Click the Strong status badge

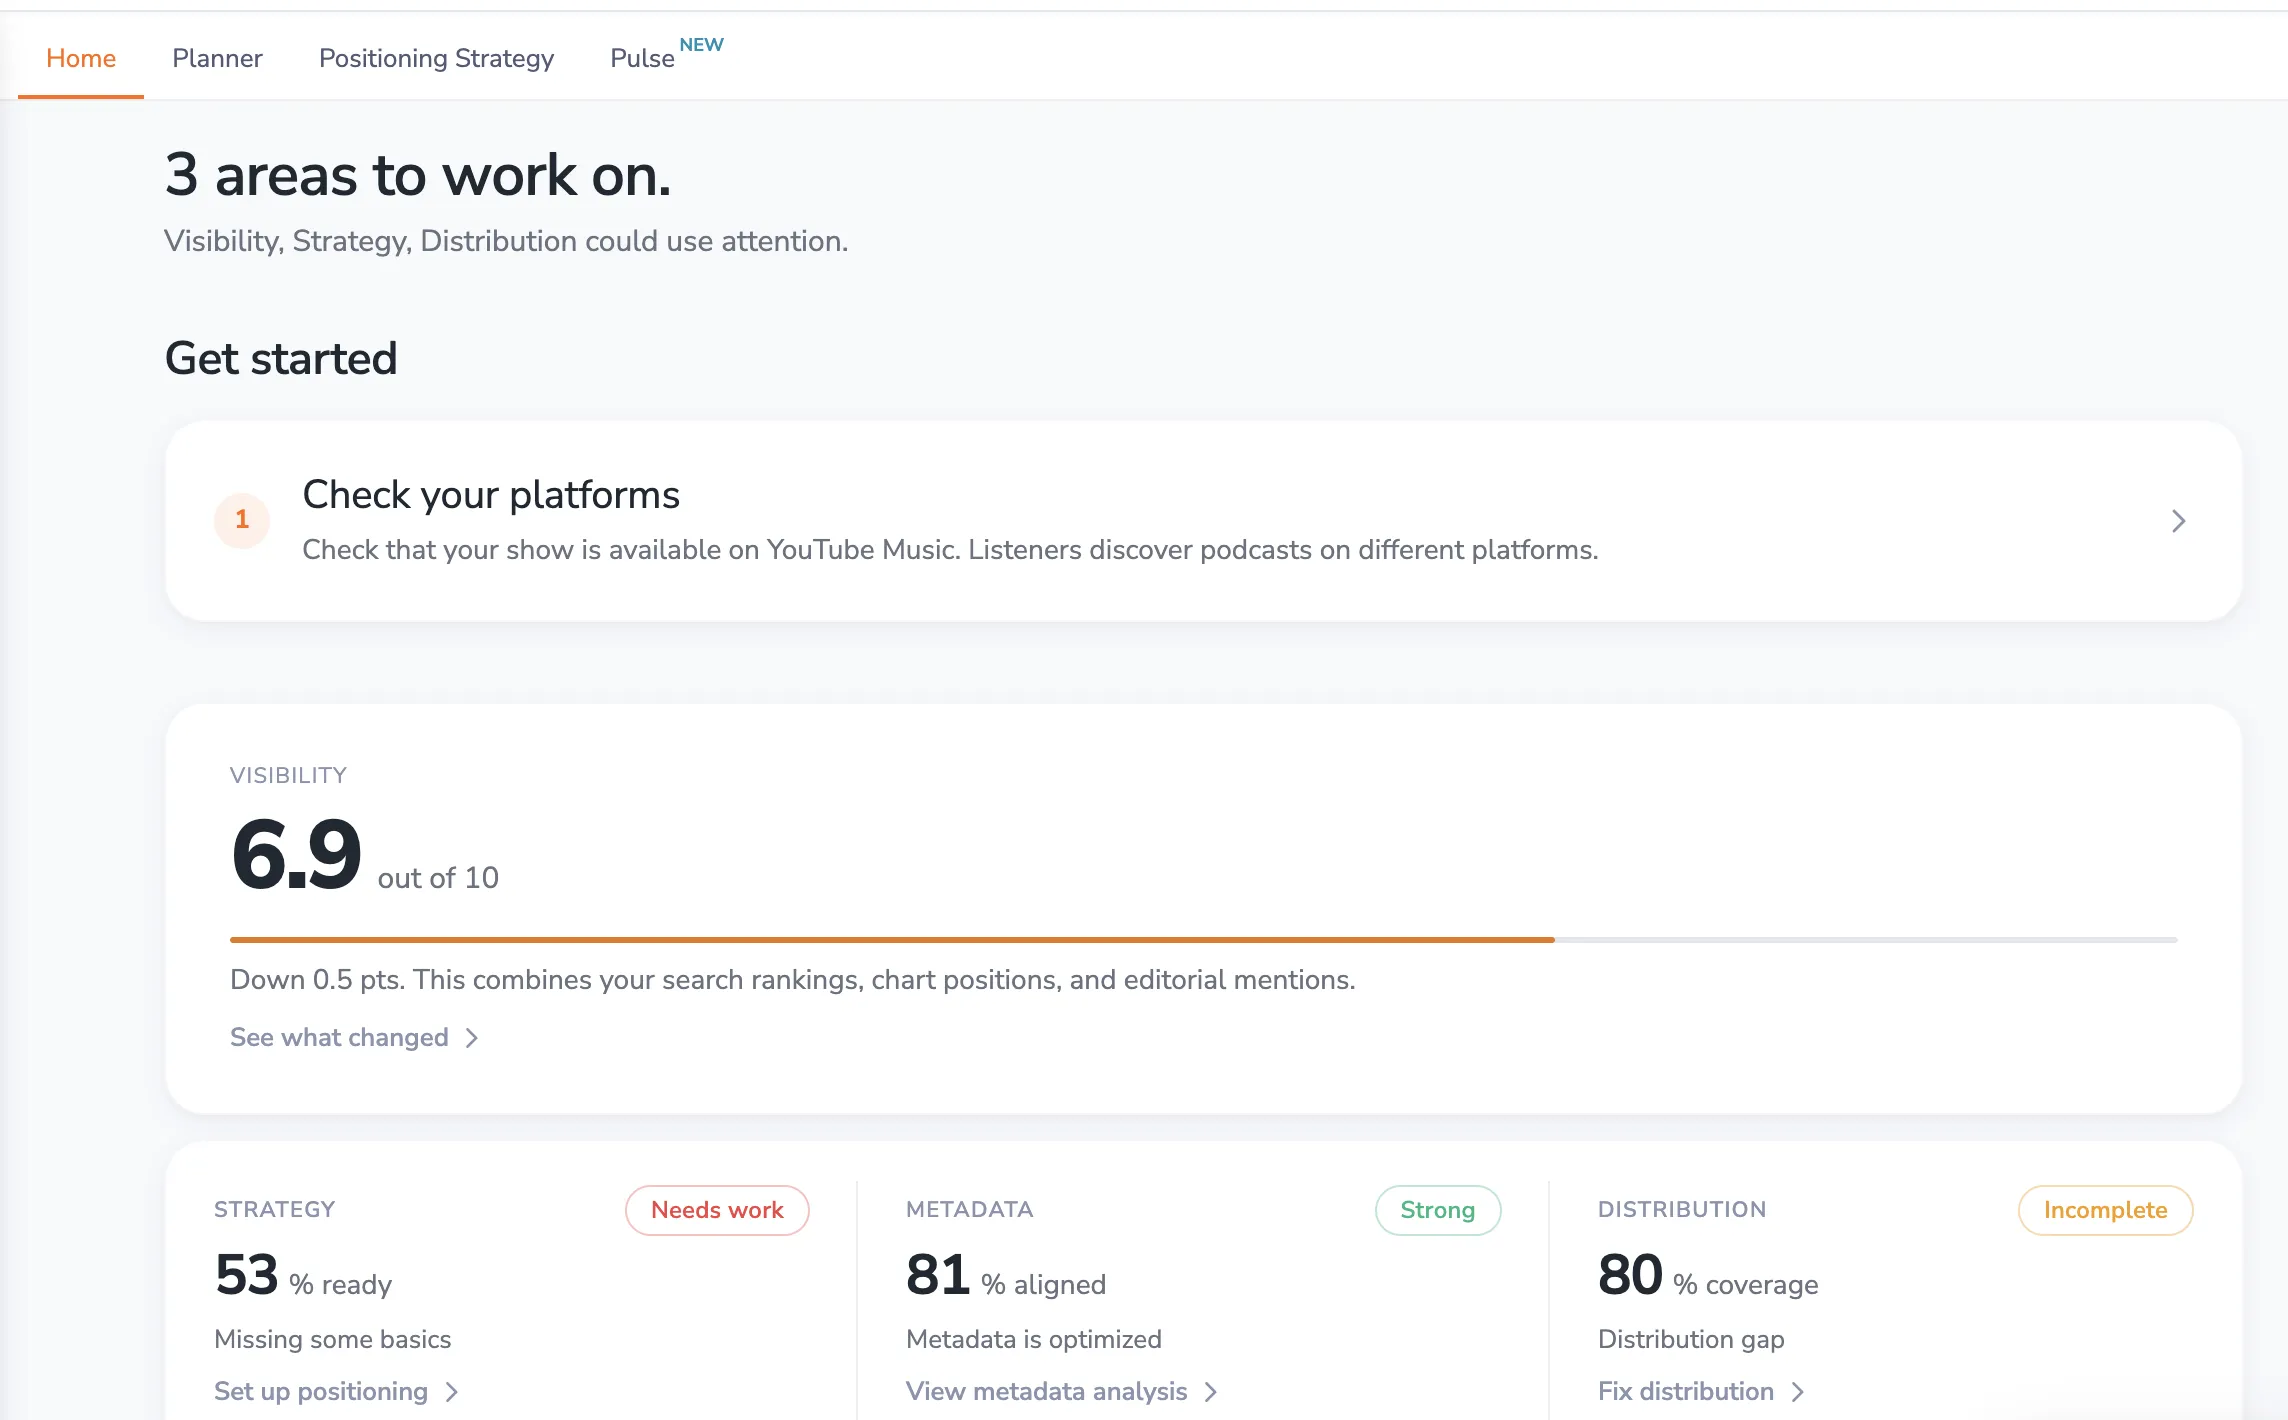pos(1437,1210)
